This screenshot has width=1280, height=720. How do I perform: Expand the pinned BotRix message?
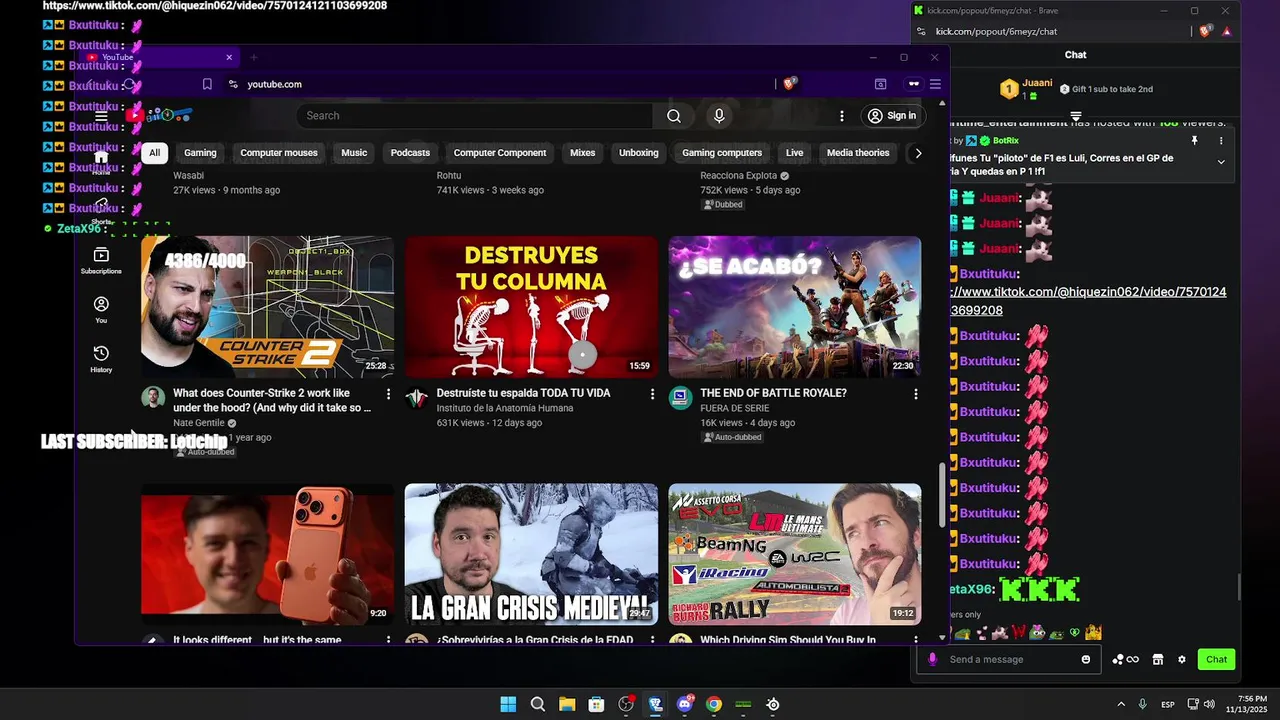[x=1220, y=162]
